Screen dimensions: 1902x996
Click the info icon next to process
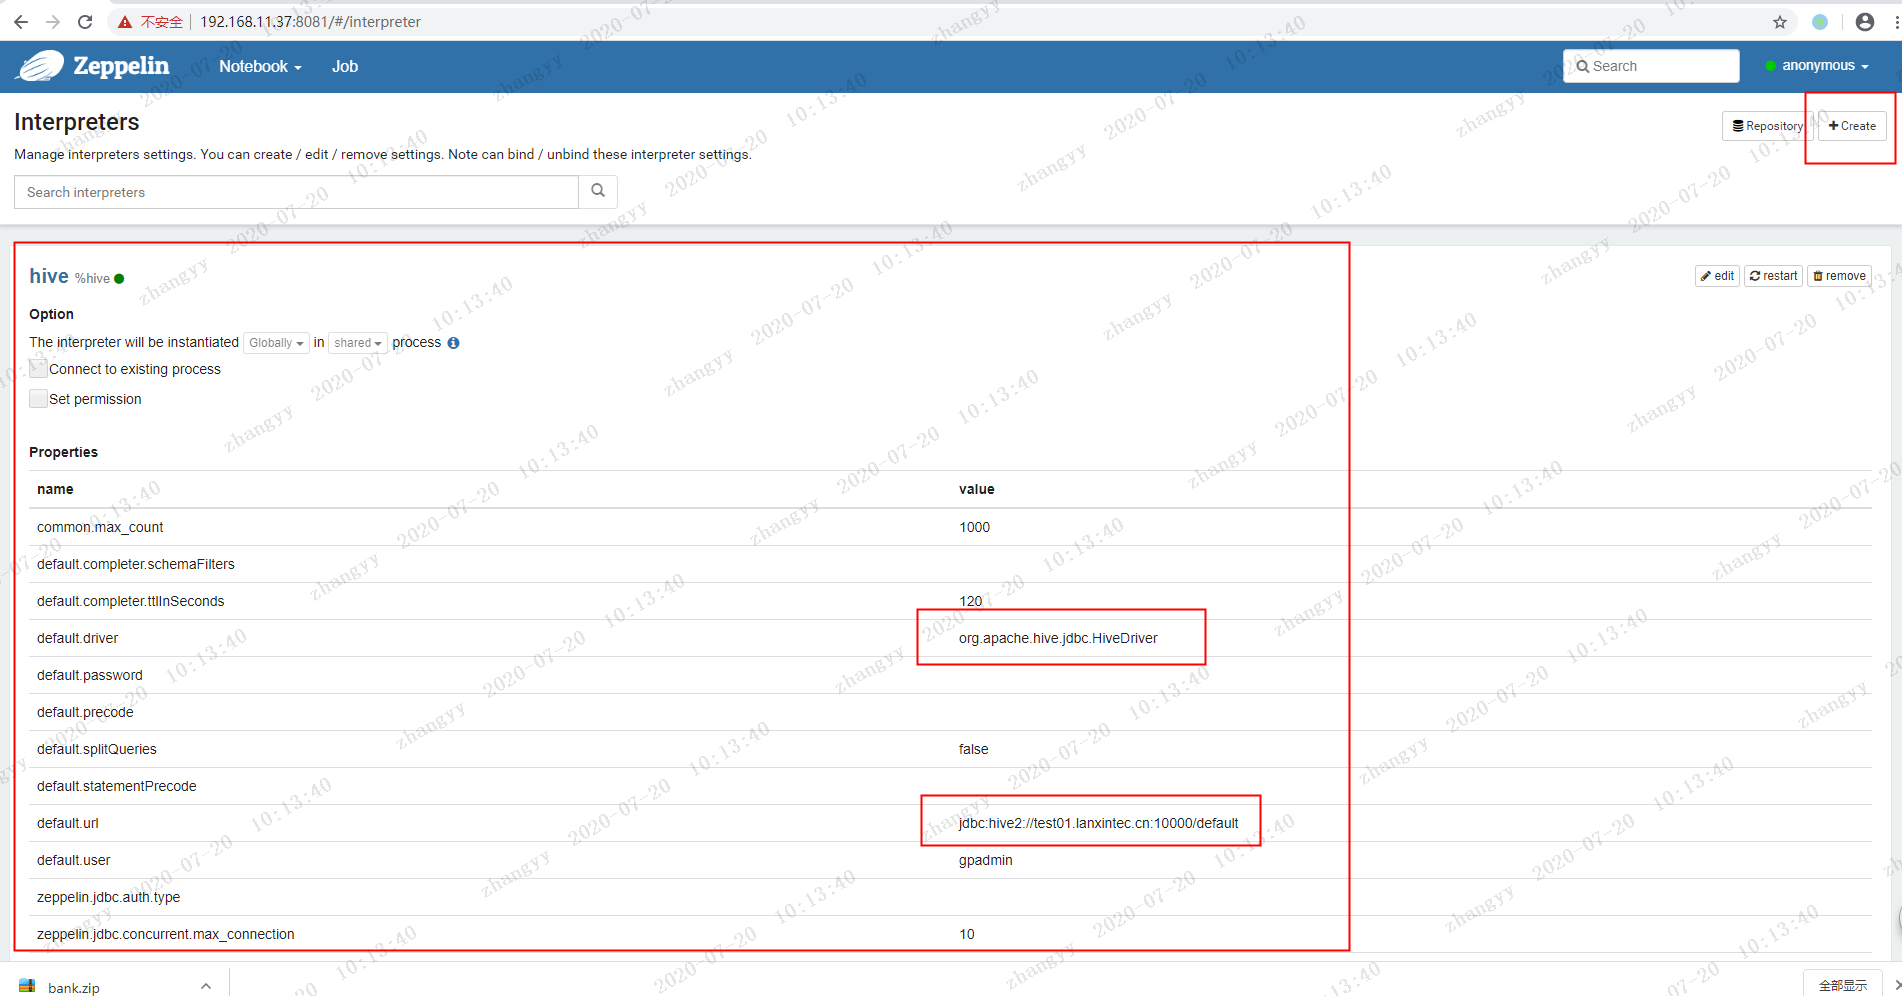point(453,343)
